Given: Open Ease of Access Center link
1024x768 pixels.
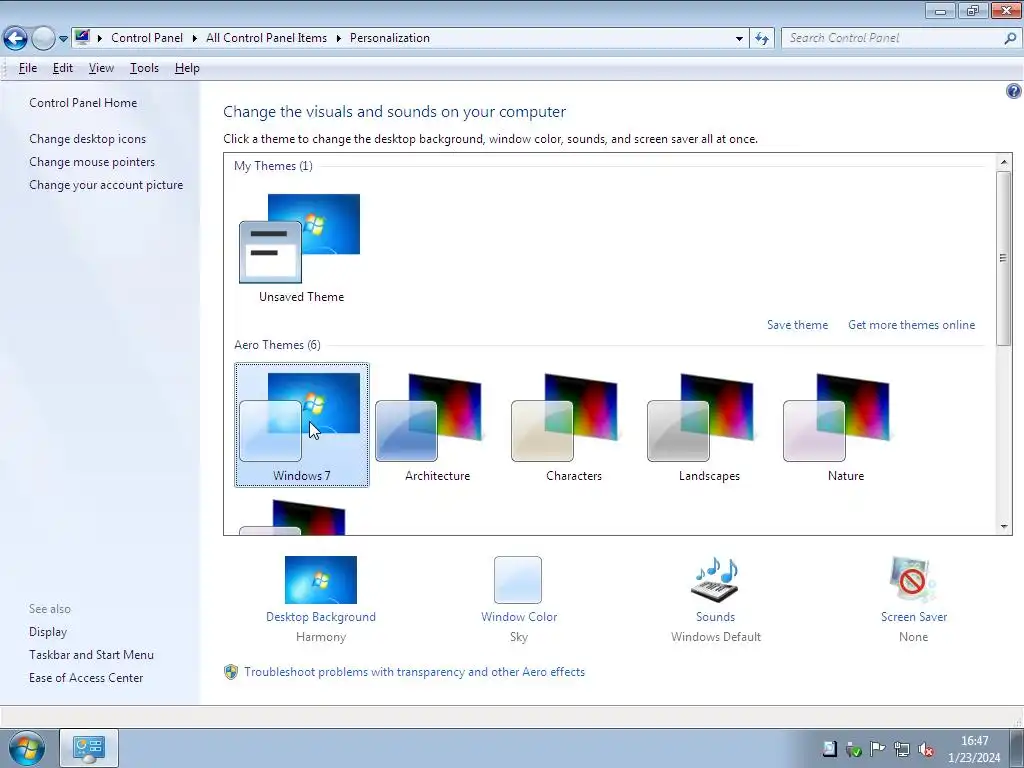Looking at the screenshot, I should point(86,678).
